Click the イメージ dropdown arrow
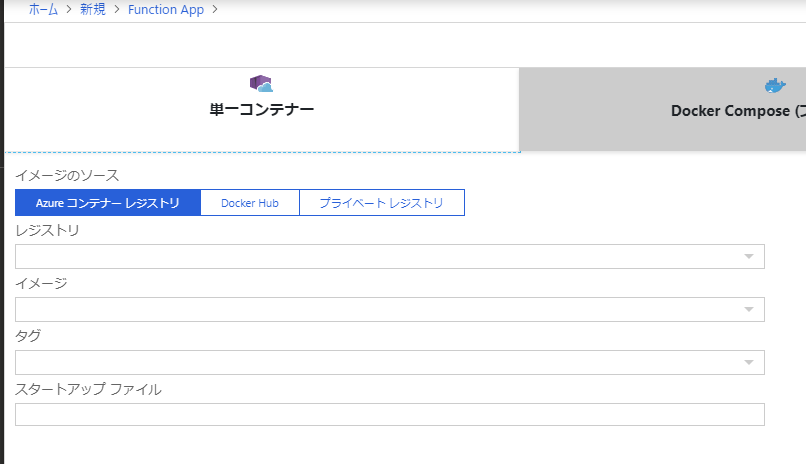This screenshot has width=806, height=464. pyautogui.click(x=749, y=309)
